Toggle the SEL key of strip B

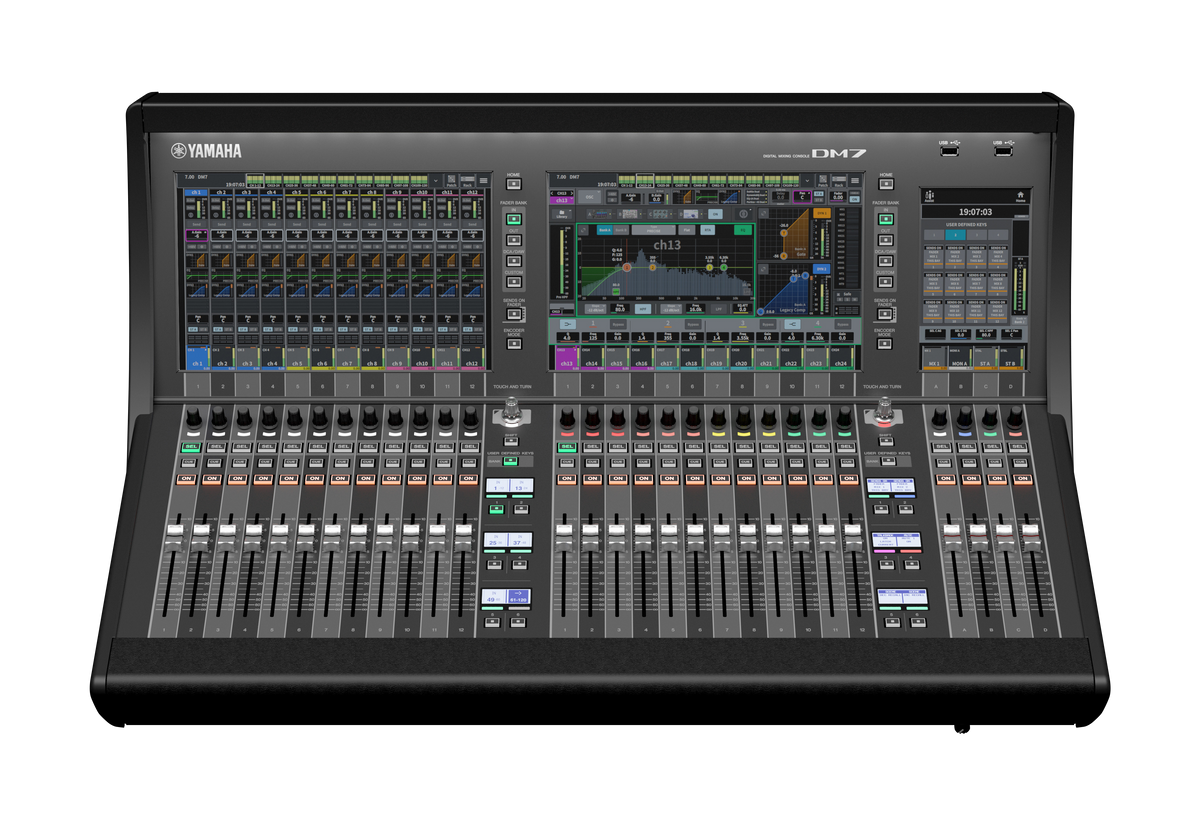(967, 446)
